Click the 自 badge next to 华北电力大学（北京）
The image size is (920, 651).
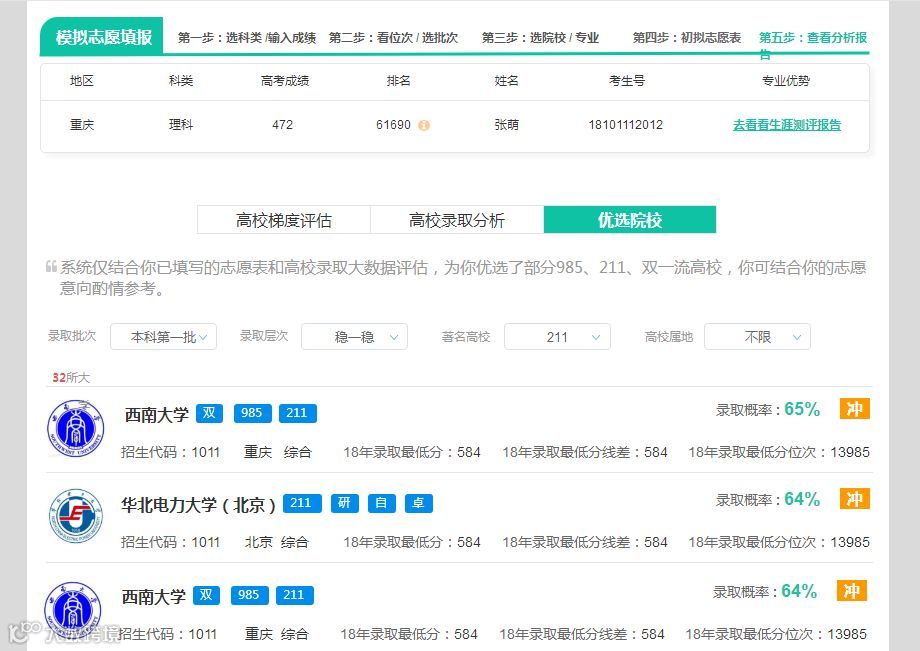tap(381, 503)
